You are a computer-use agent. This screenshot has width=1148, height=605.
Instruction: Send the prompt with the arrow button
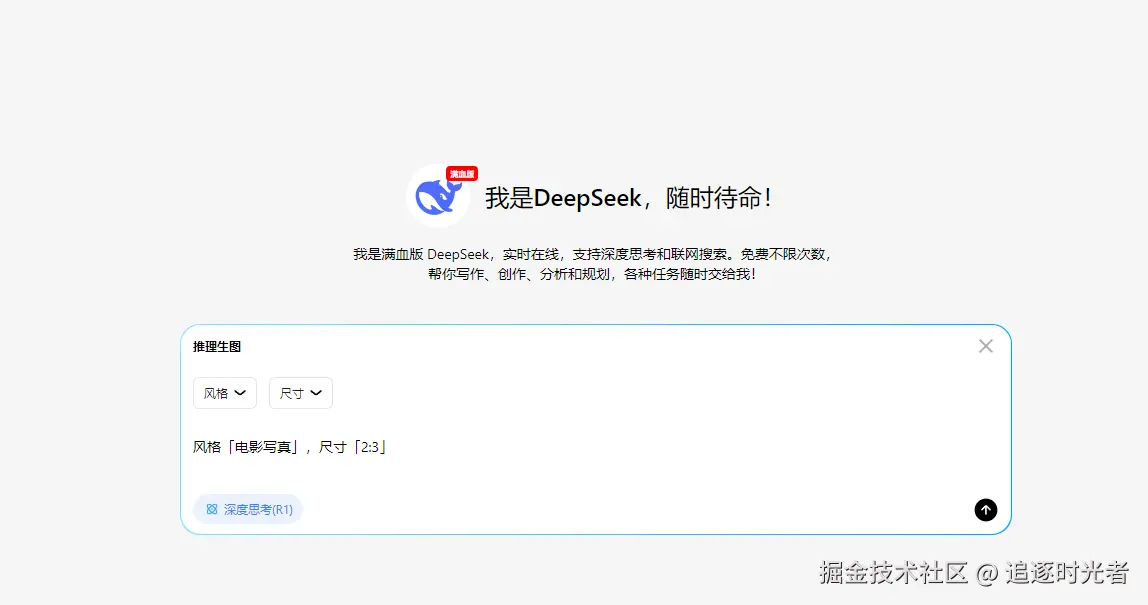click(x=985, y=510)
